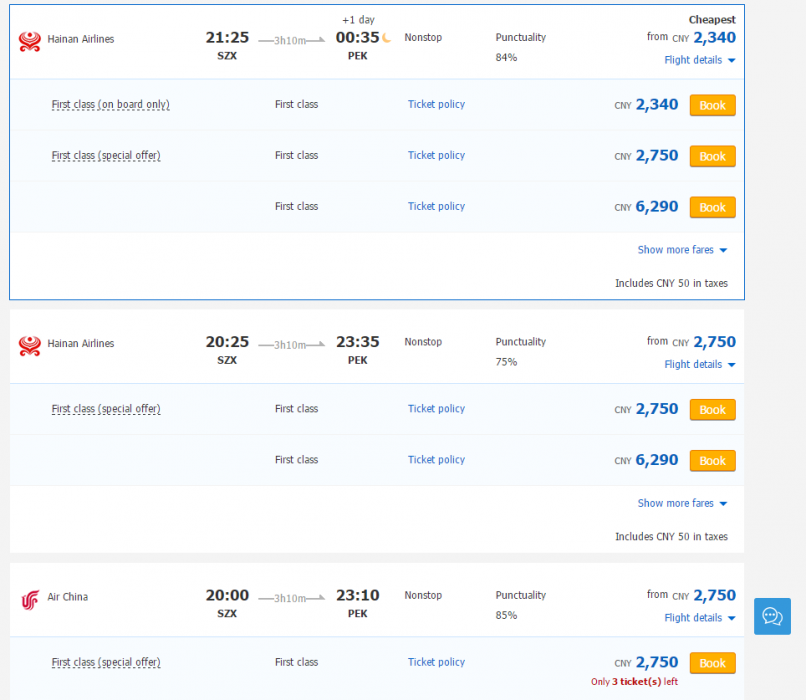
Task: Open Ticket policy for on-board-only fare
Action: point(436,104)
